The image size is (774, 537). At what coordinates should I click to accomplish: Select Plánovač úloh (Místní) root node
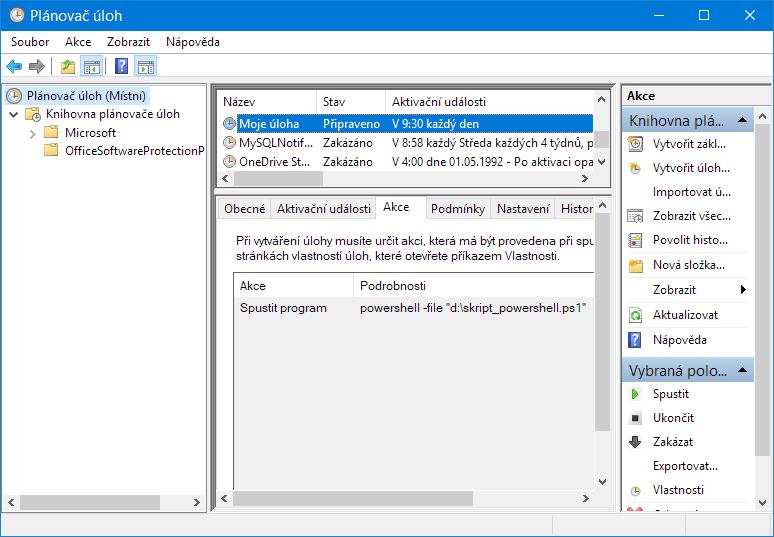point(86,96)
